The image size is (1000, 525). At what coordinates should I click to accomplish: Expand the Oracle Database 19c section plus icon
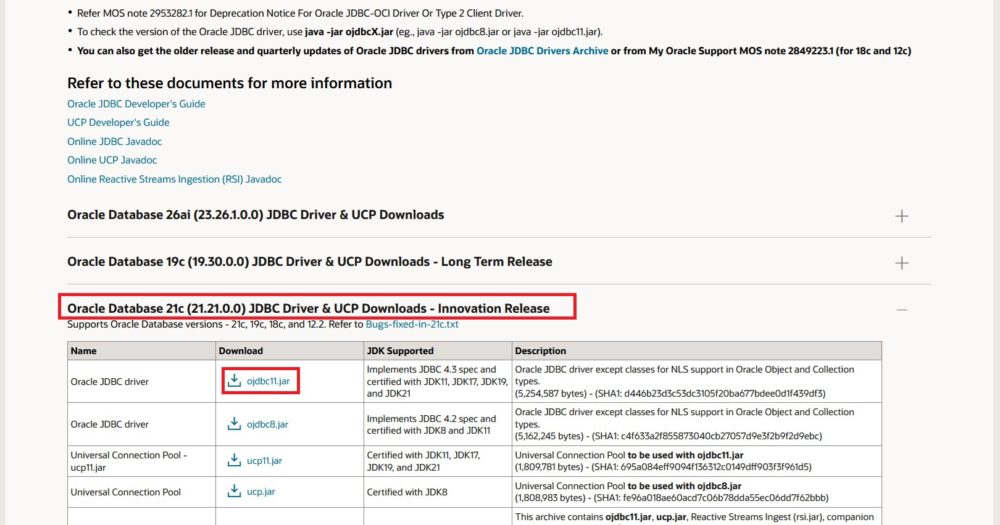[902, 262]
